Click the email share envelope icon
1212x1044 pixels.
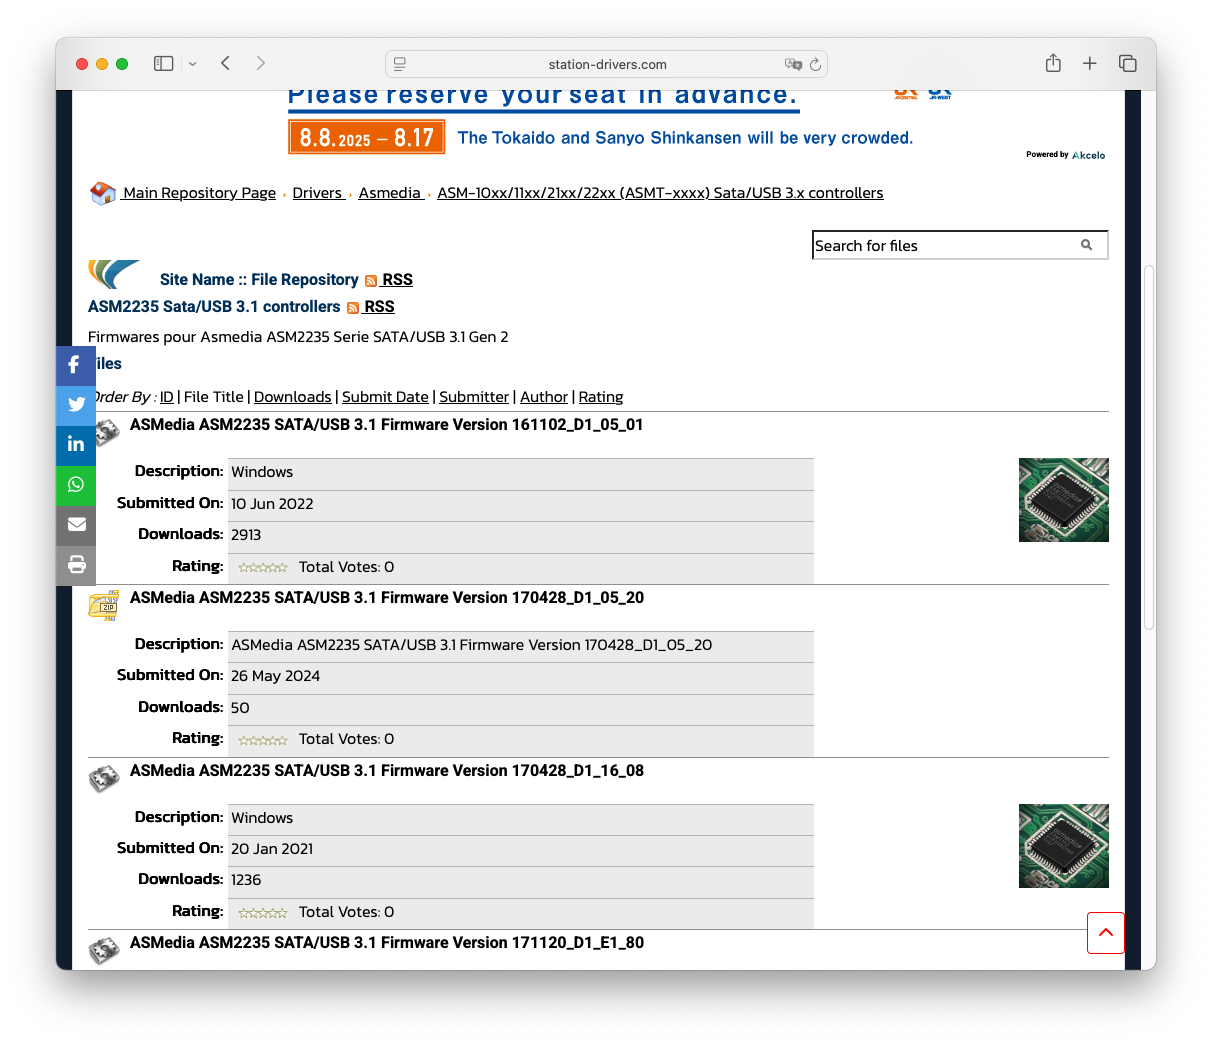coord(76,524)
